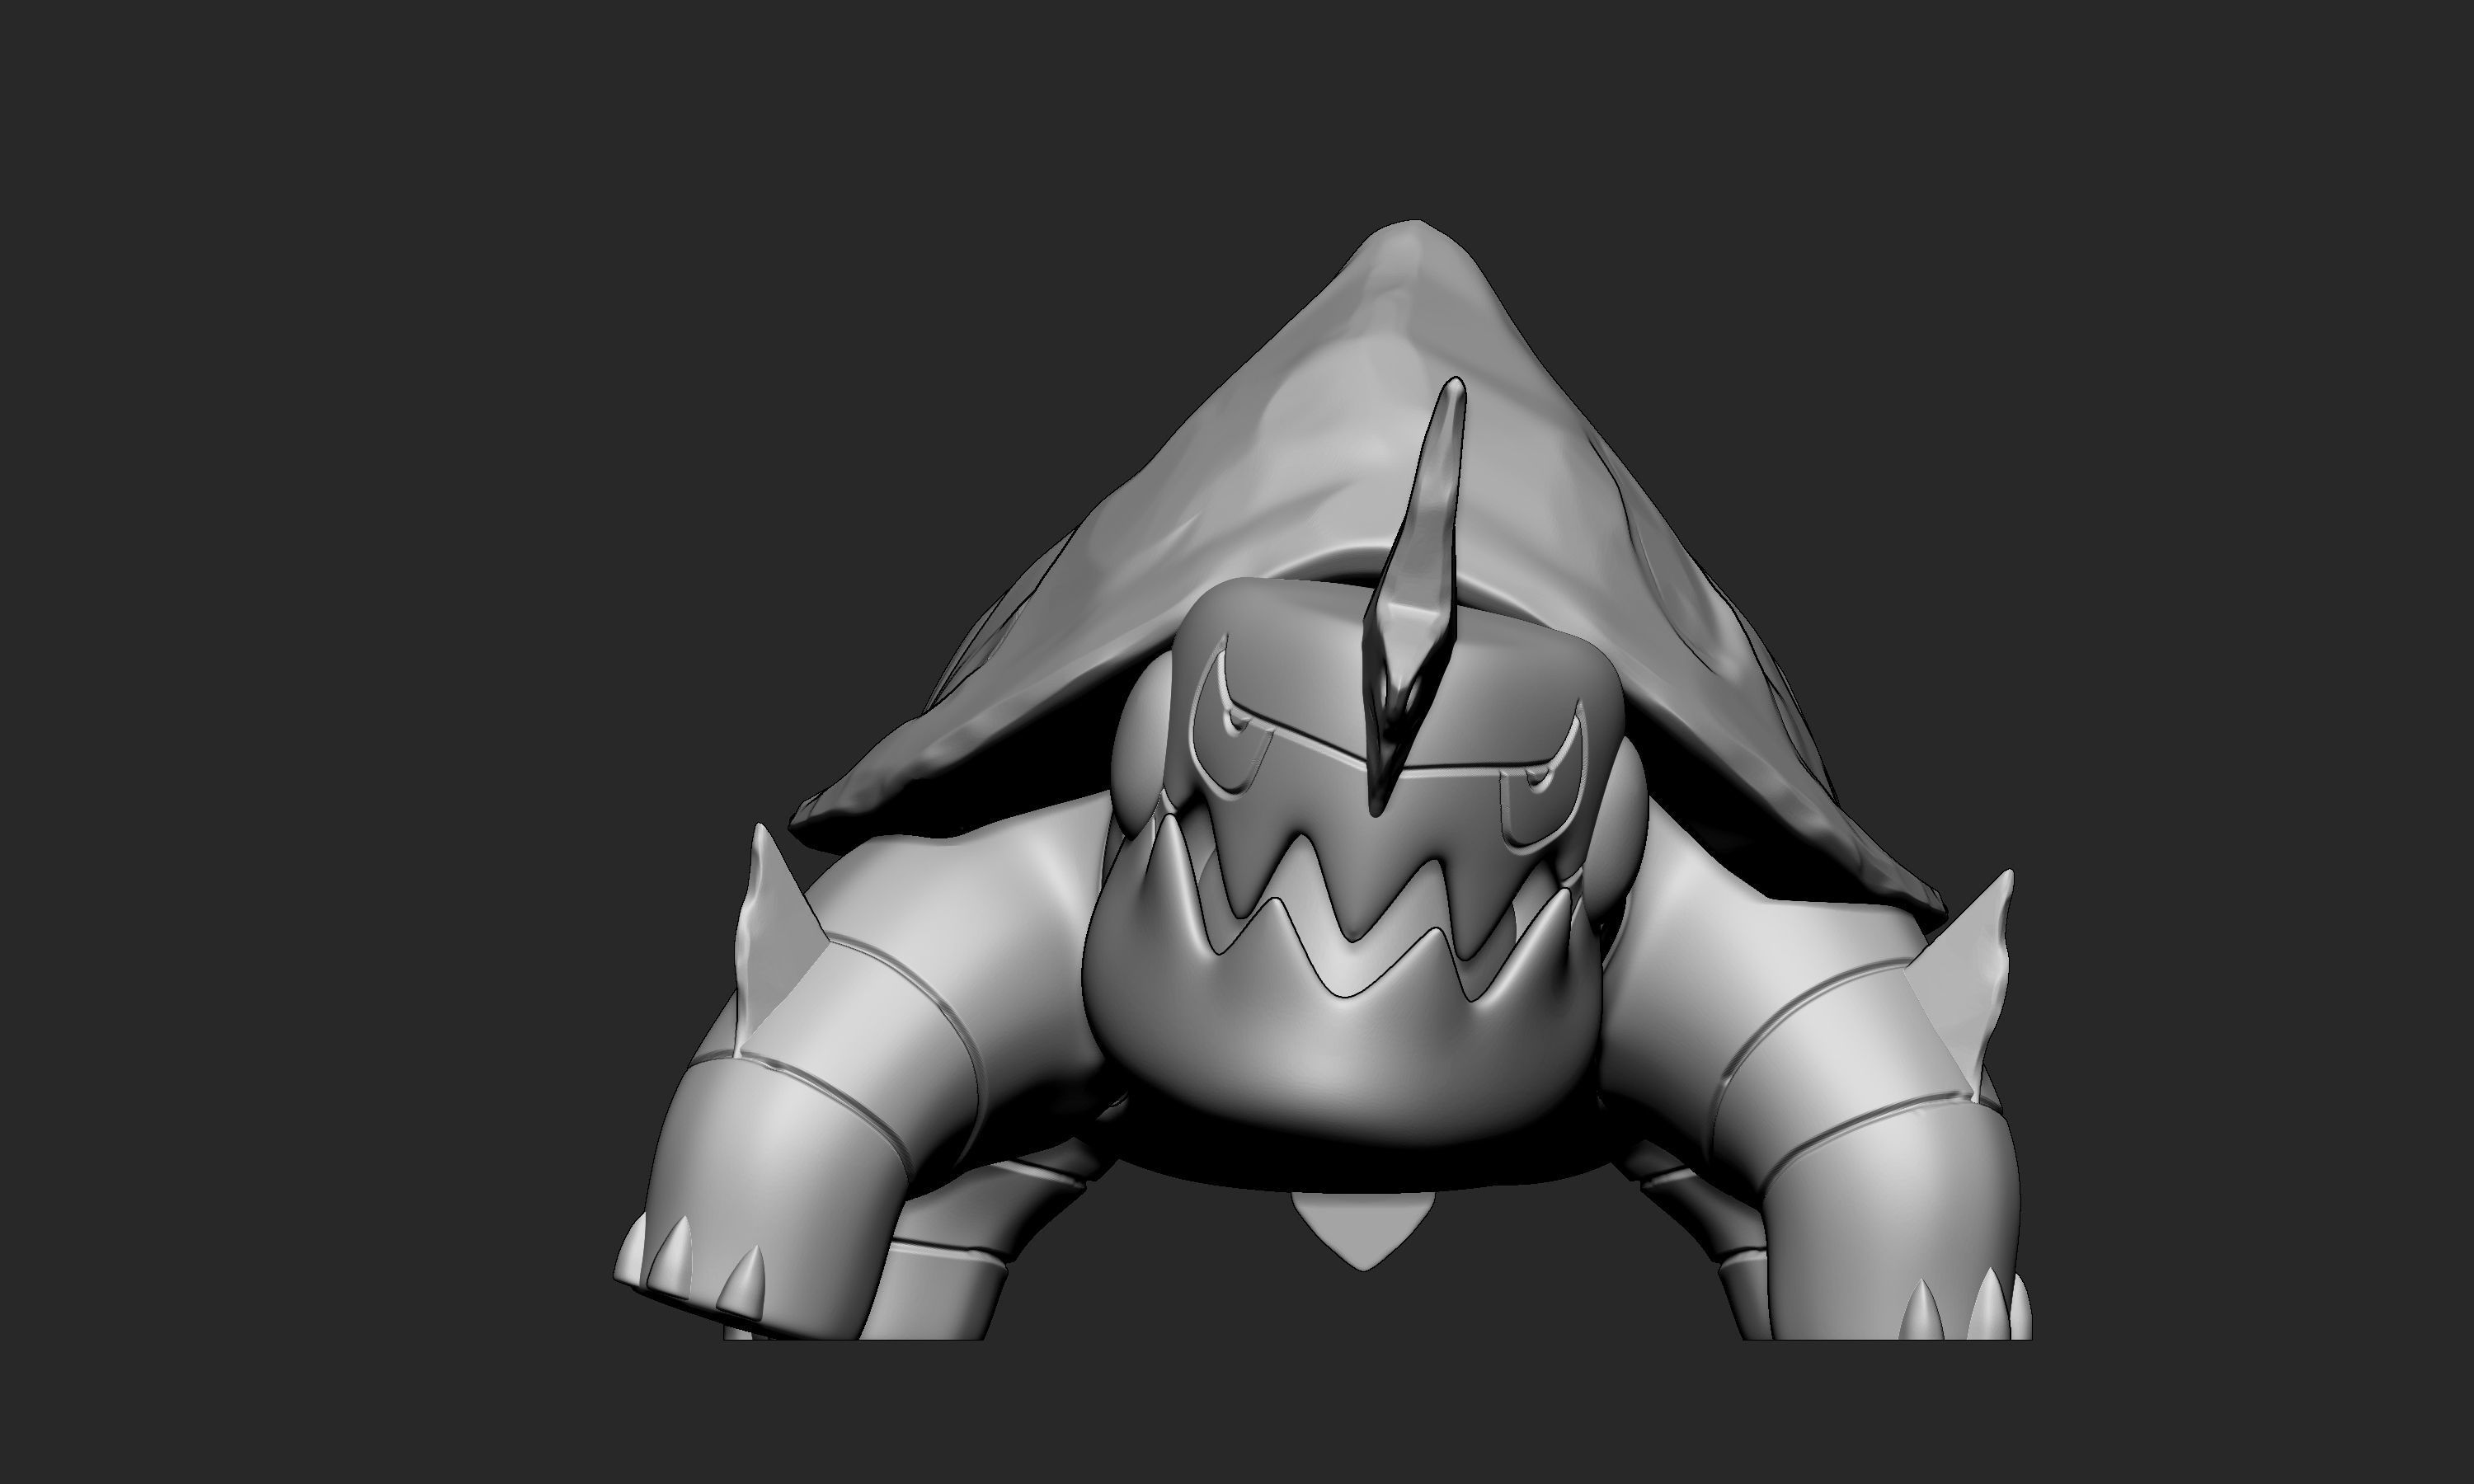Click the peak of the turtle shell
The width and height of the screenshot is (2474, 1484).
click(1412, 240)
